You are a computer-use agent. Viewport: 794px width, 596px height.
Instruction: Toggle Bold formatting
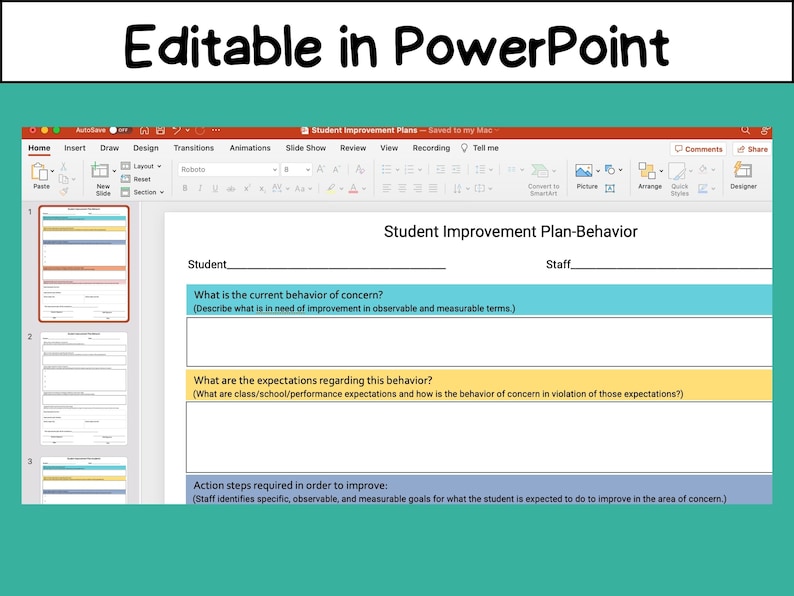click(x=185, y=188)
